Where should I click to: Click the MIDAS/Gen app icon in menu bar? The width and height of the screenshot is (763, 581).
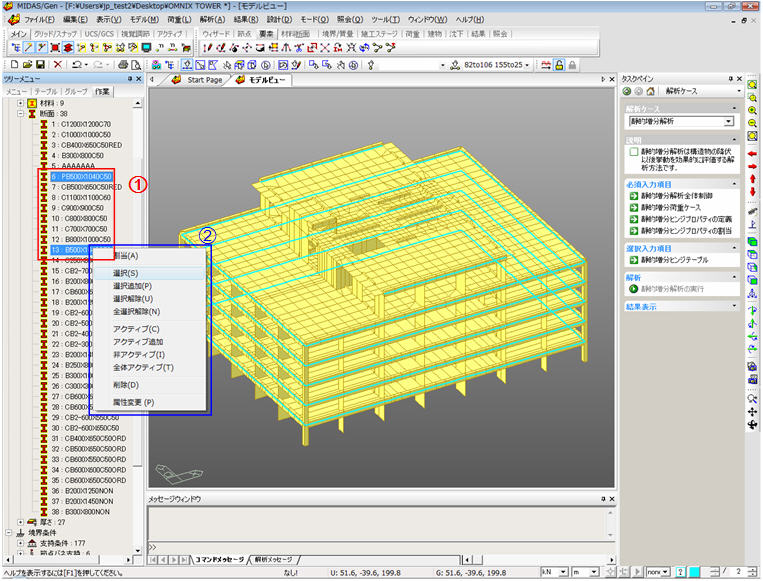(14, 19)
